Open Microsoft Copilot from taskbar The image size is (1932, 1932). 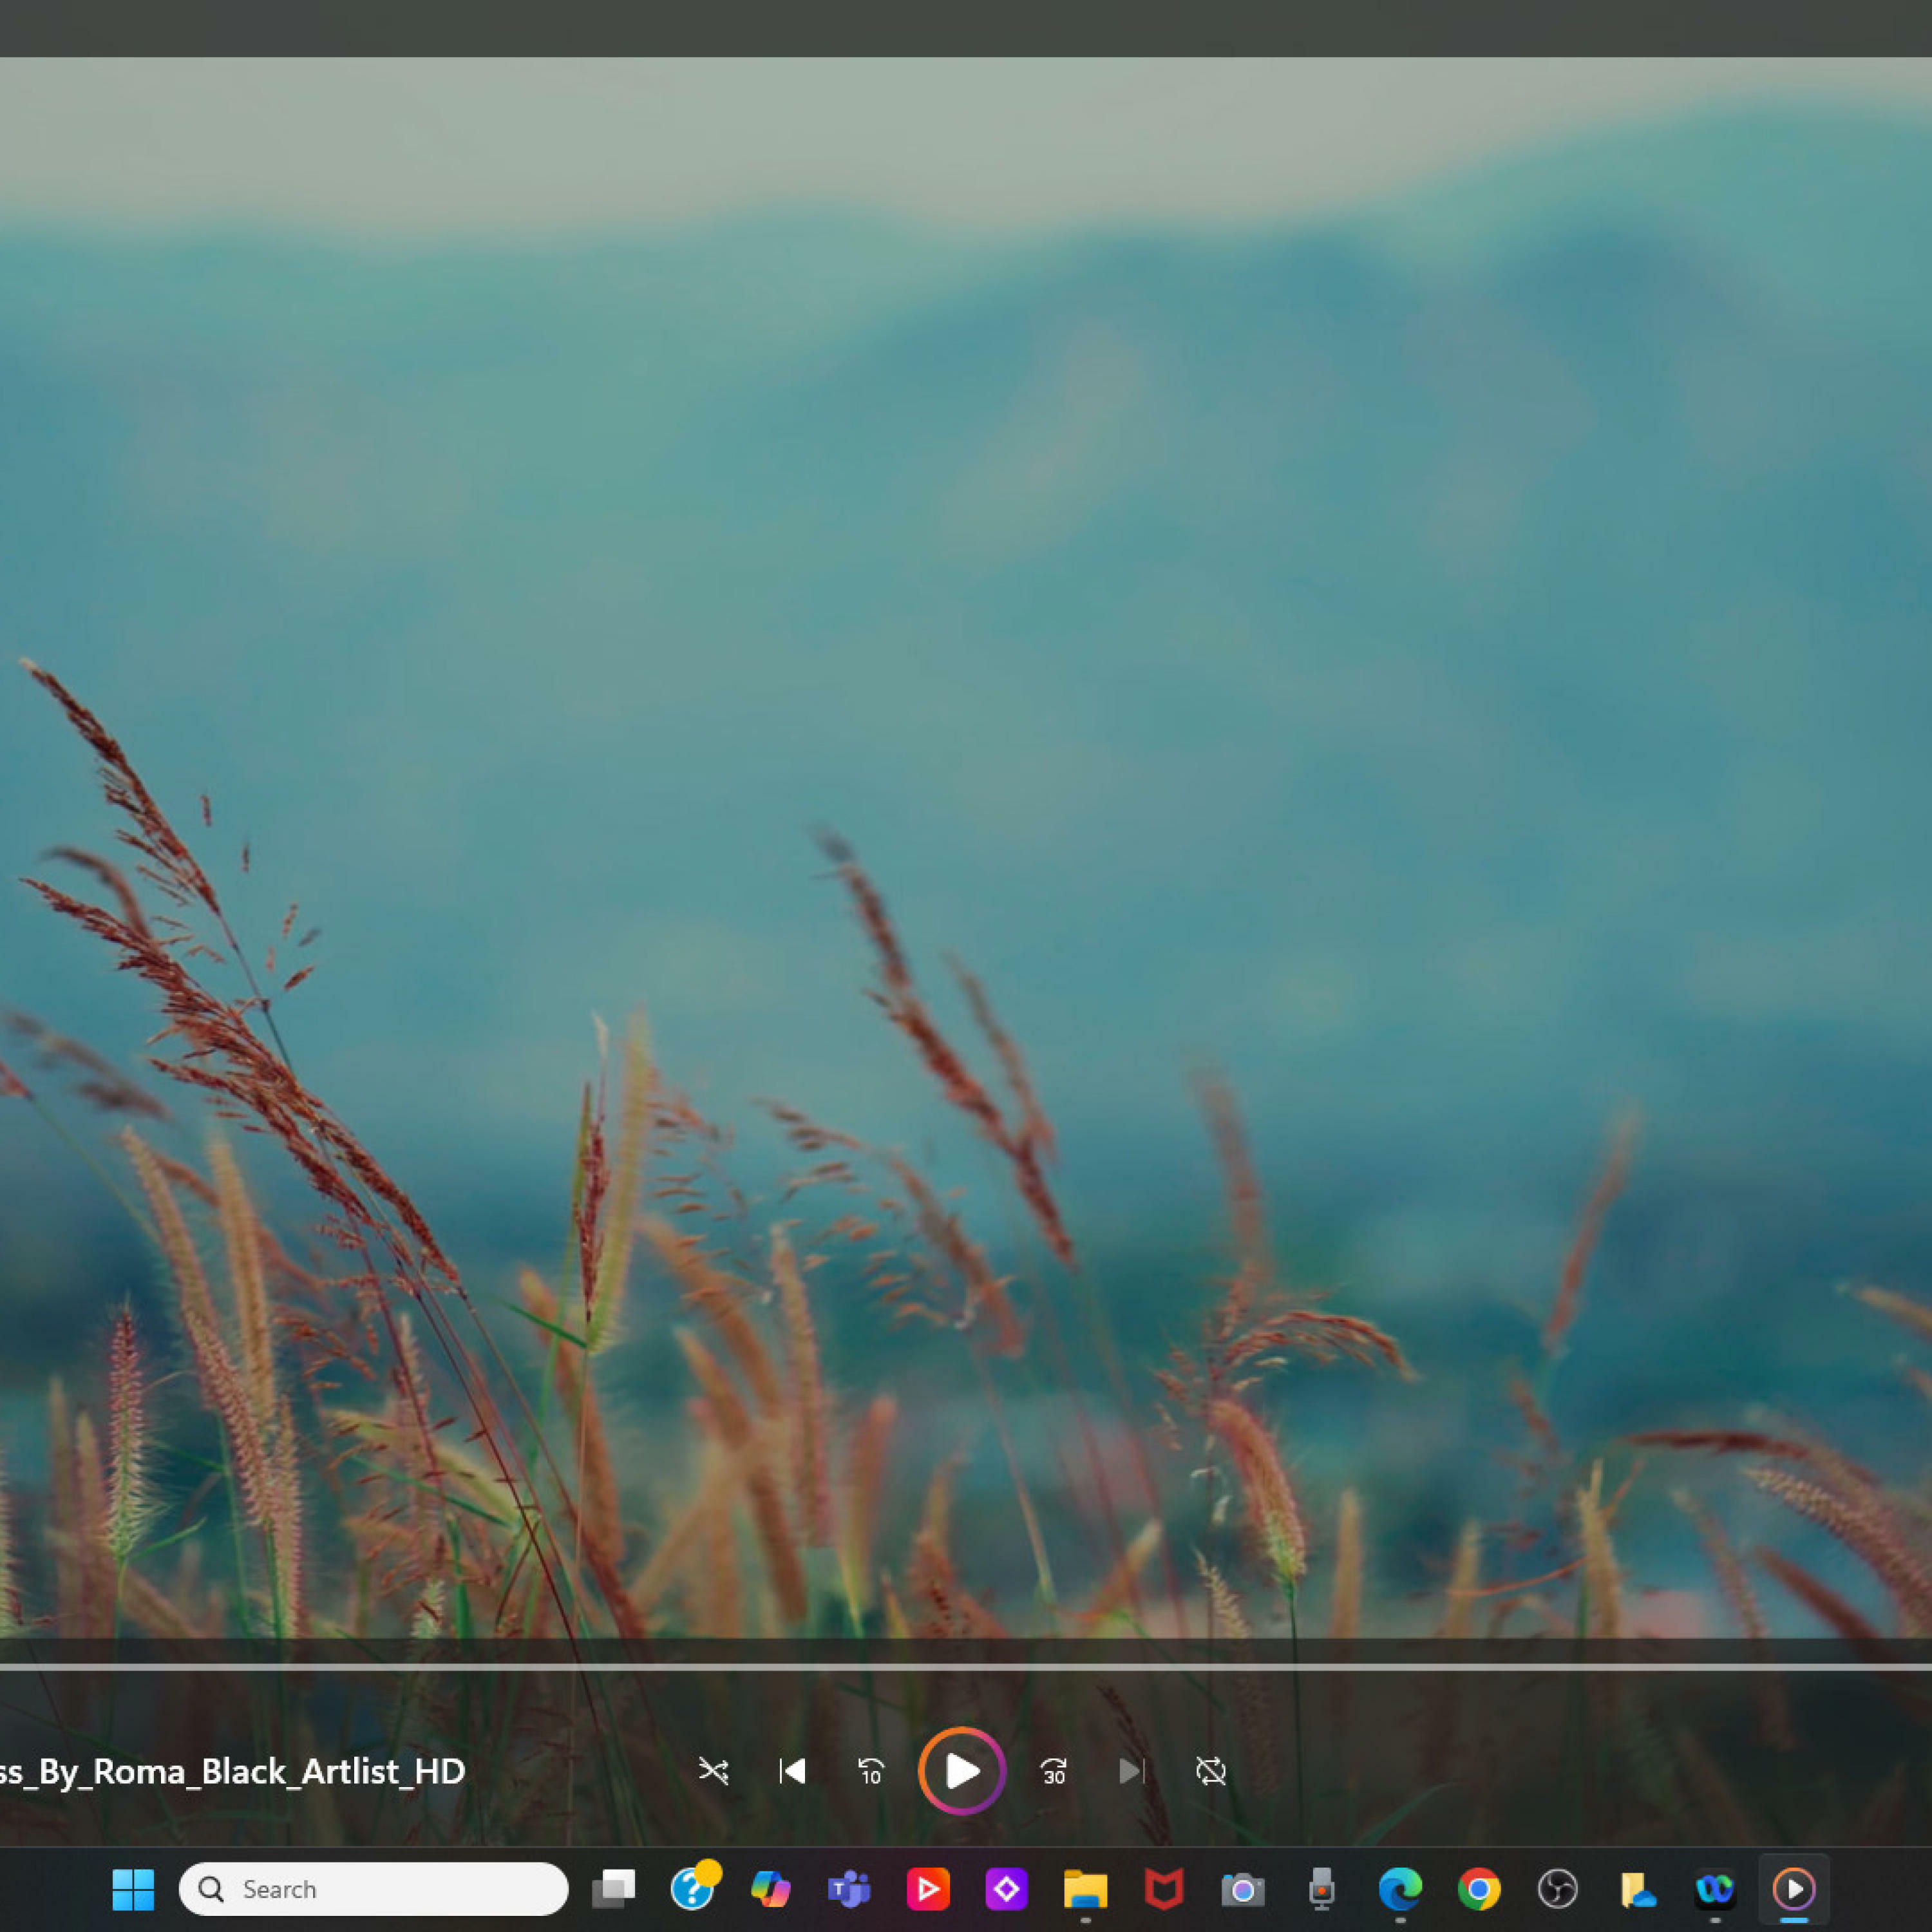(x=770, y=1889)
